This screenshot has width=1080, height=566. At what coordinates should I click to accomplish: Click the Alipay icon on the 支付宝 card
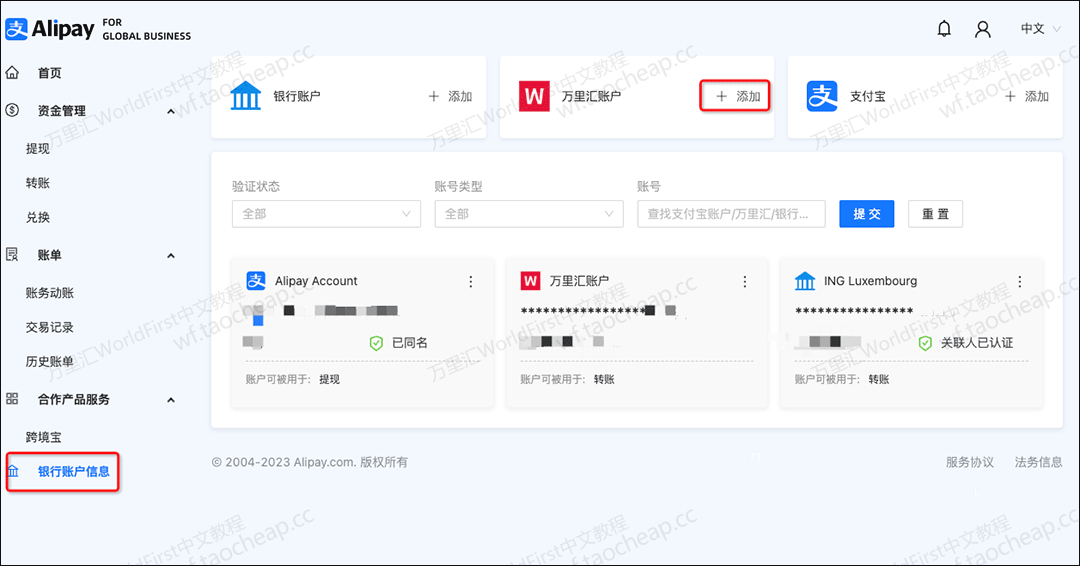point(822,96)
